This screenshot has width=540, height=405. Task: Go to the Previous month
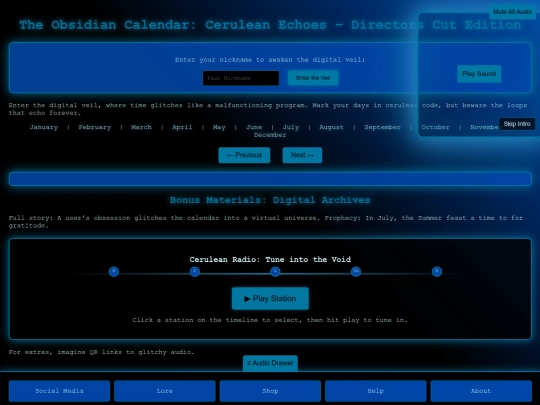[x=244, y=155]
